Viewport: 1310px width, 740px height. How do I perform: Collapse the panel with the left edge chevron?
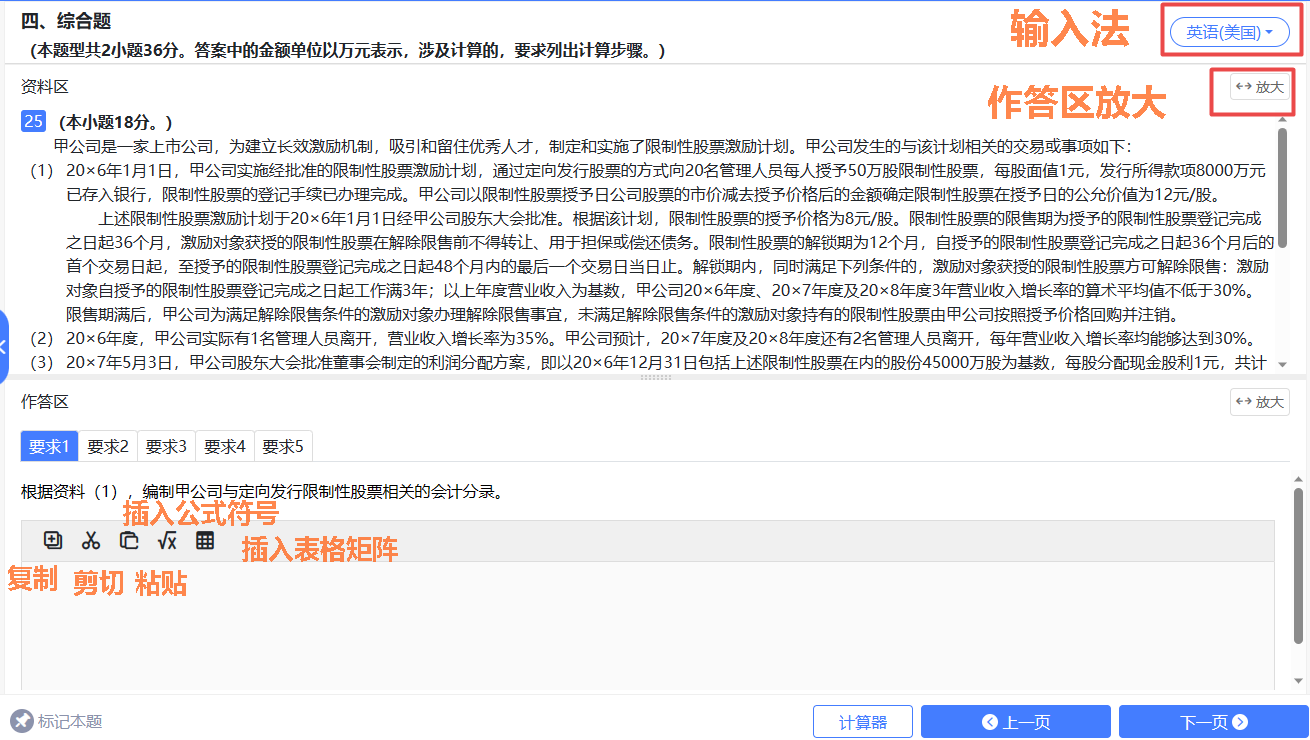tap(5, 347)
